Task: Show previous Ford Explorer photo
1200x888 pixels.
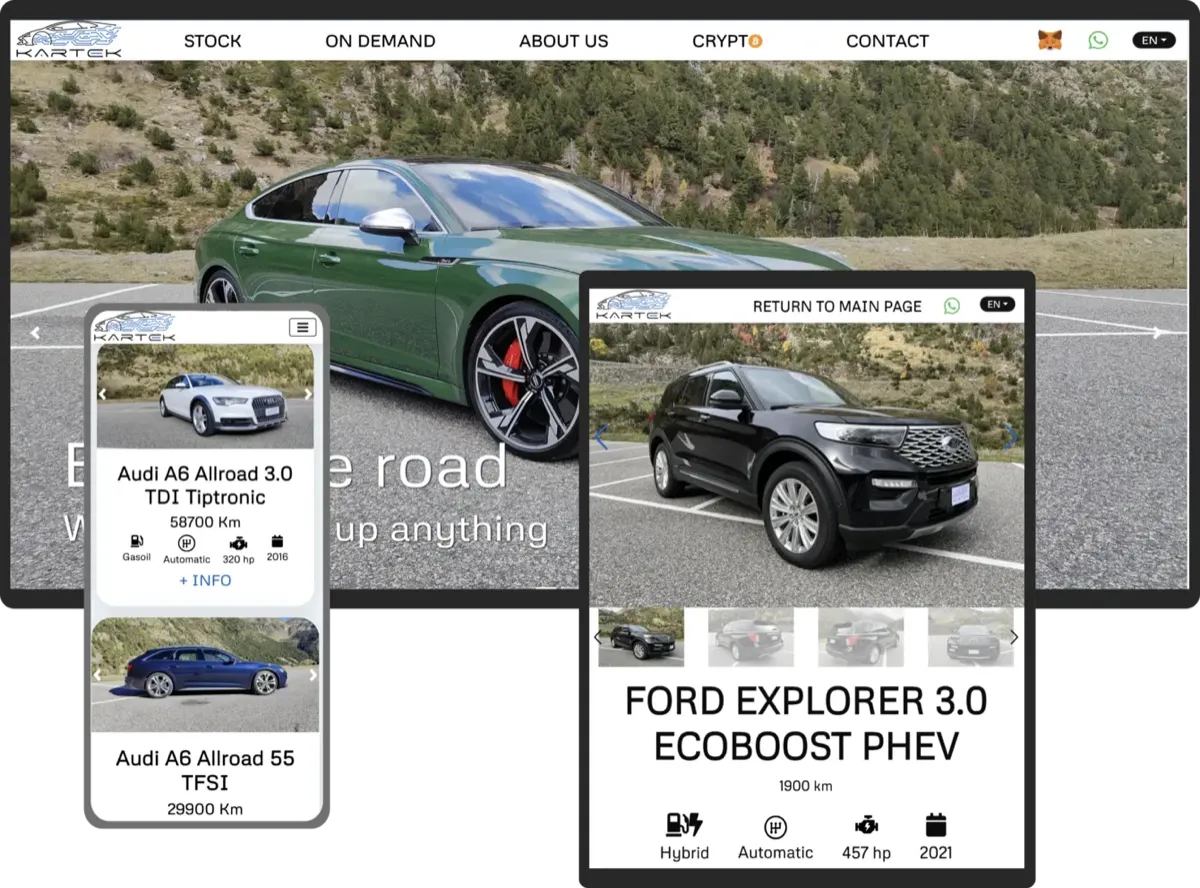Action: pyautogui.click(x=602, y=437)
